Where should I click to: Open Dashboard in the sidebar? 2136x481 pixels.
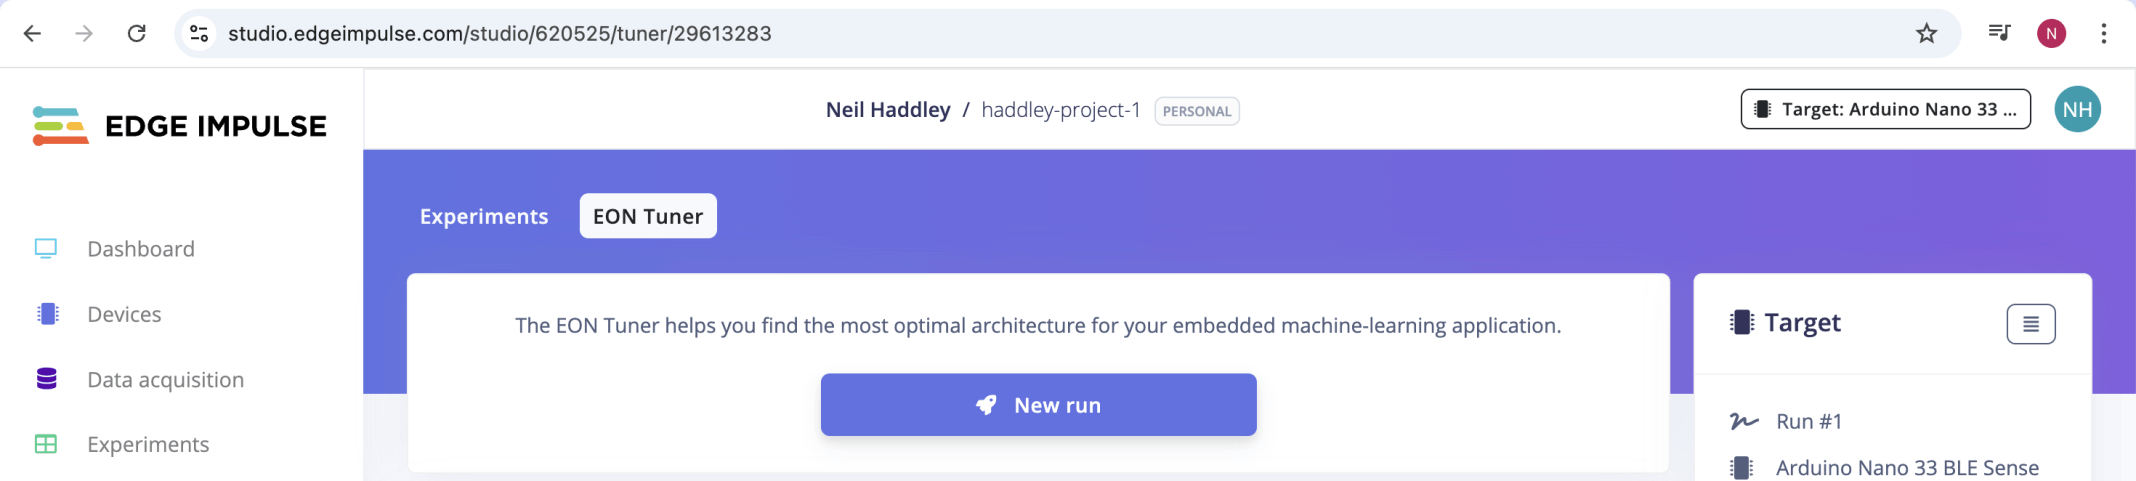pyautogui.click(x=141, y=249)
